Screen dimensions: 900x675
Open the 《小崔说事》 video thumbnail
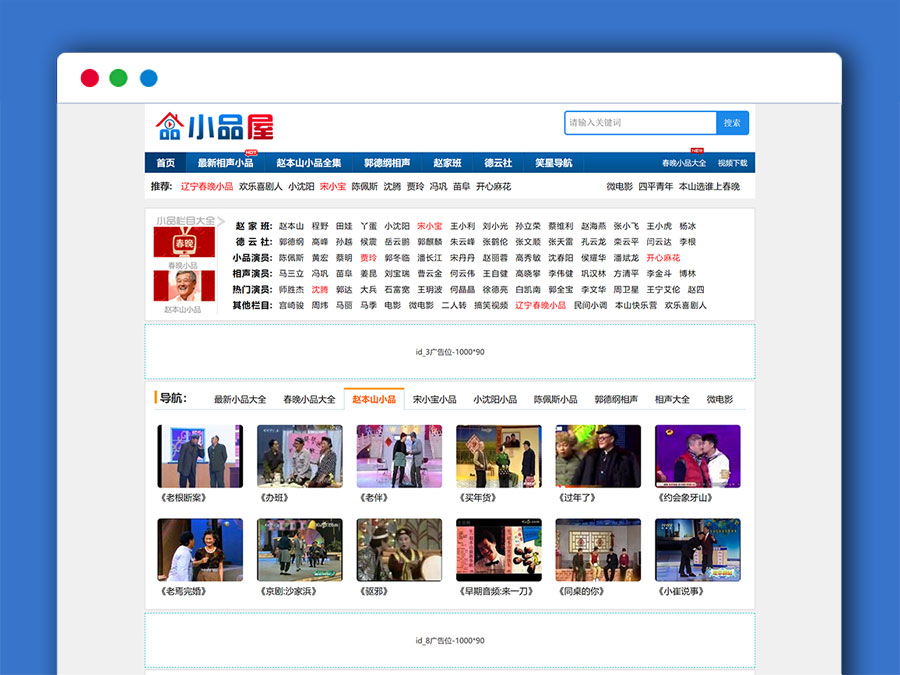[x=697, y=549]
